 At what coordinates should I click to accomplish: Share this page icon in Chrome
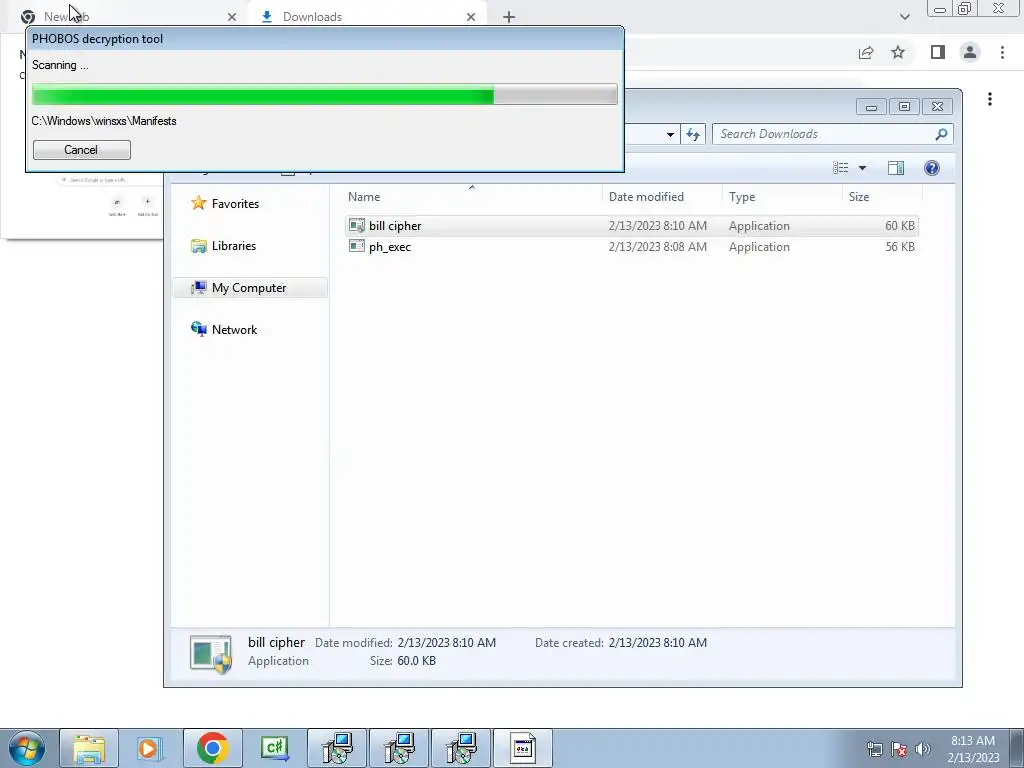click(866, 52)
